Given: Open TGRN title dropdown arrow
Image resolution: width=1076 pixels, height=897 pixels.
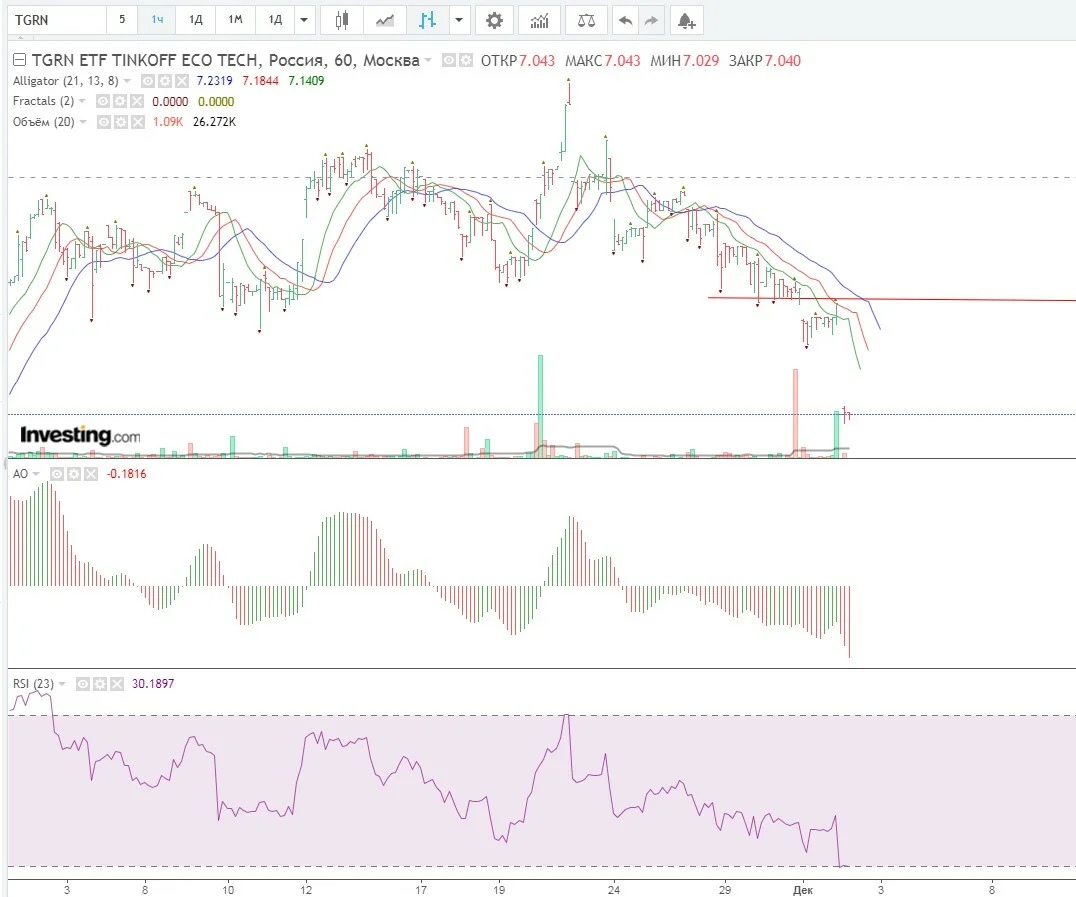Looking at the screenshot, I should (428, 60).
